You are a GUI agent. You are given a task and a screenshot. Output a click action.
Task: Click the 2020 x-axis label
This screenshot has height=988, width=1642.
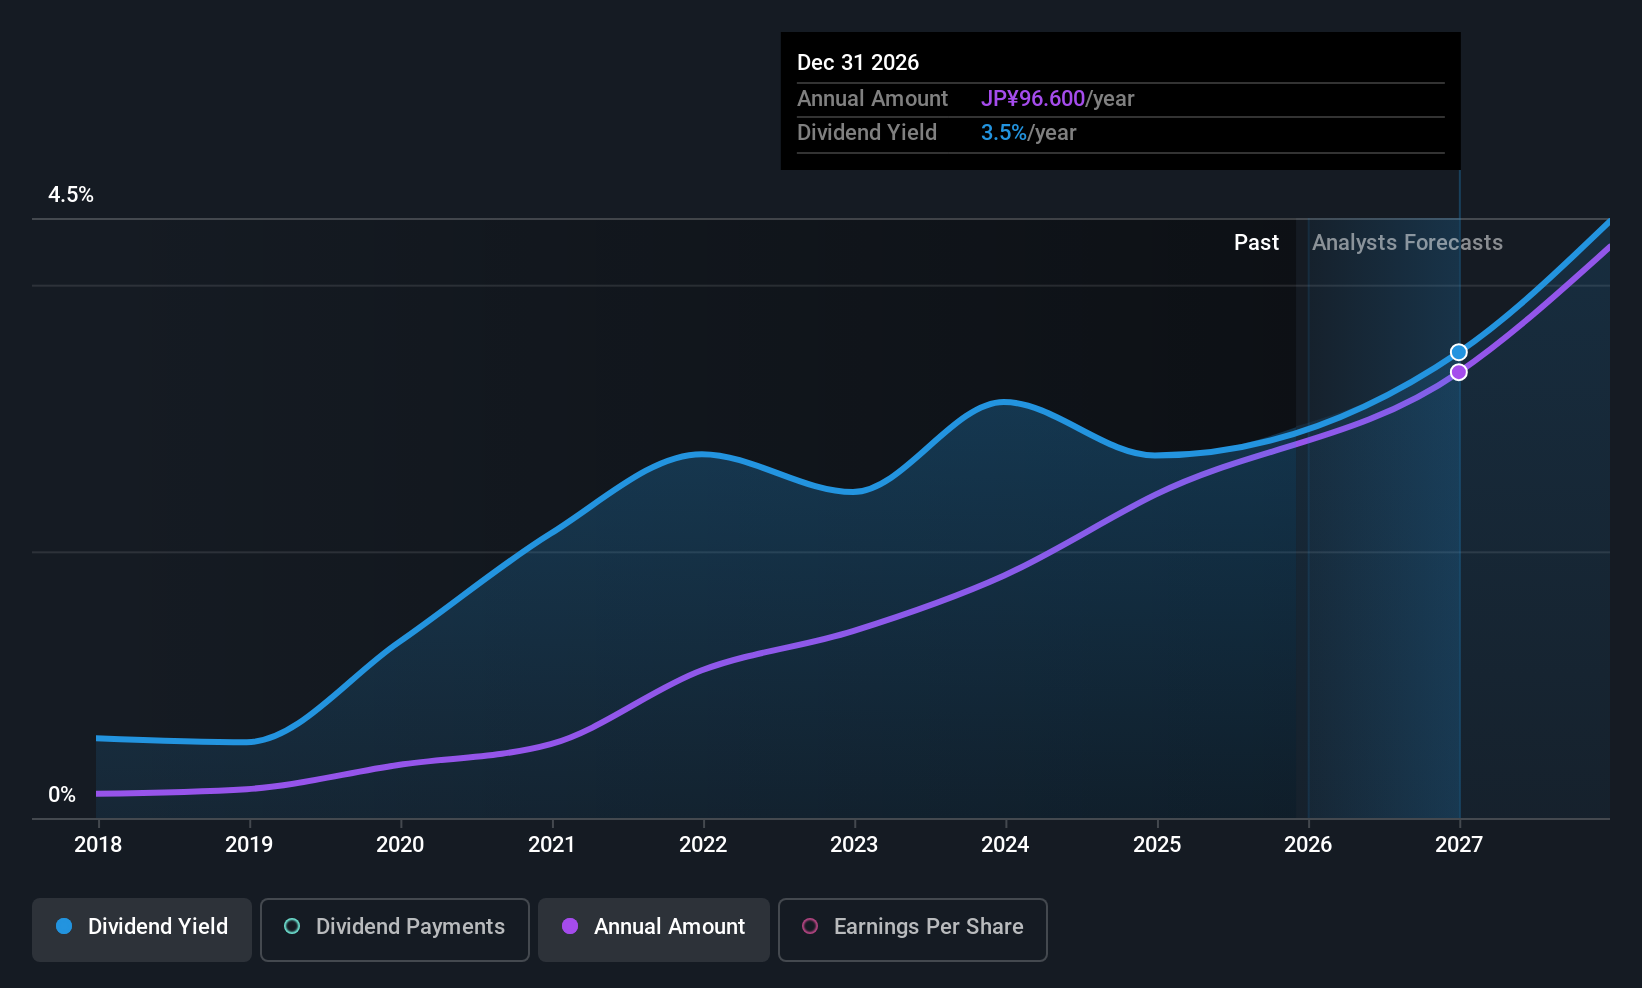click(400, 845)
